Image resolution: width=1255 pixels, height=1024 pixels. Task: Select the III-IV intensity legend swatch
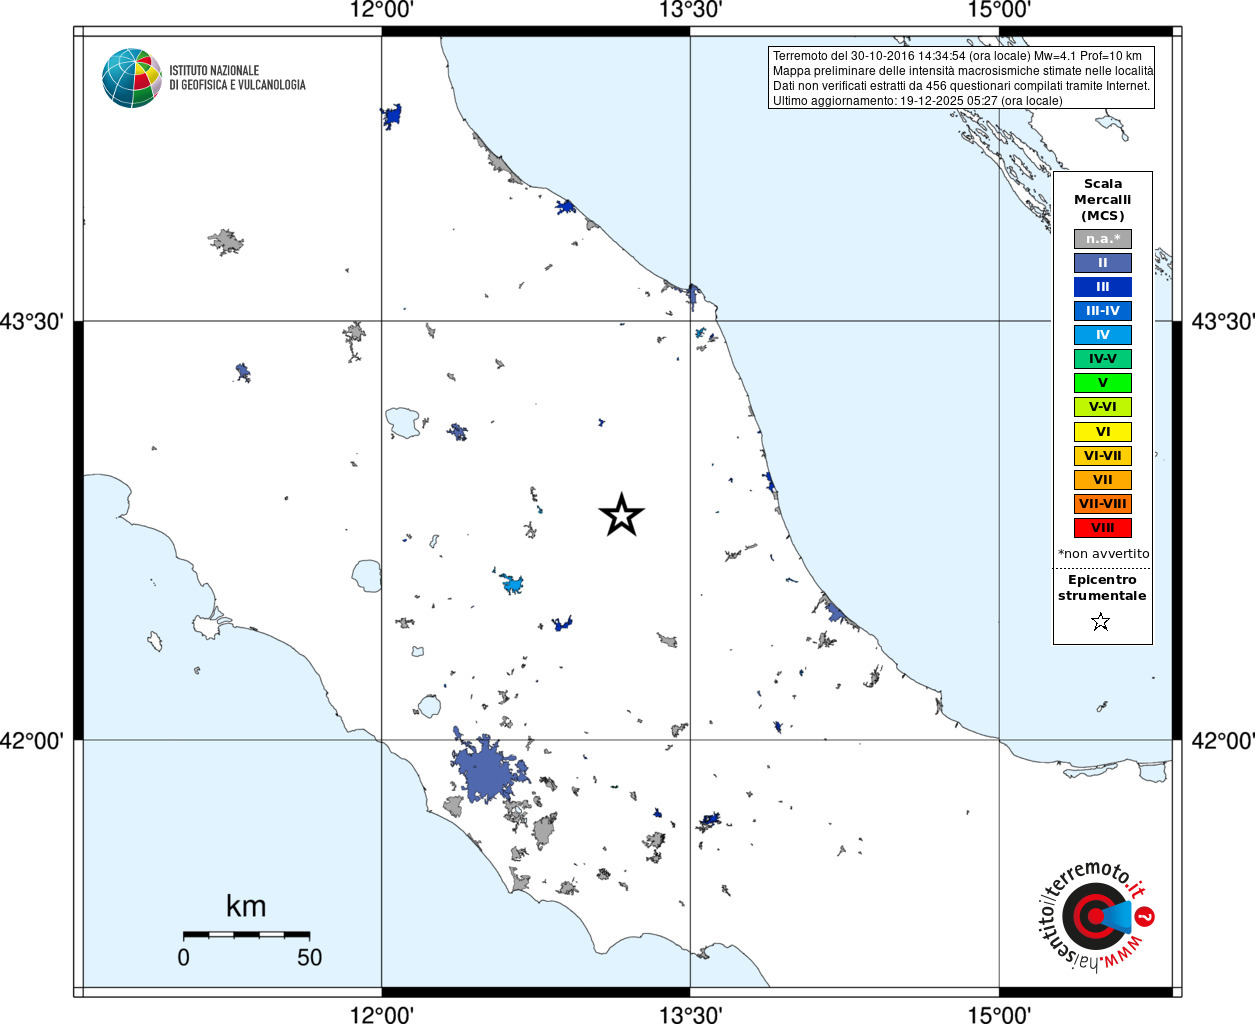point(1103,311)
